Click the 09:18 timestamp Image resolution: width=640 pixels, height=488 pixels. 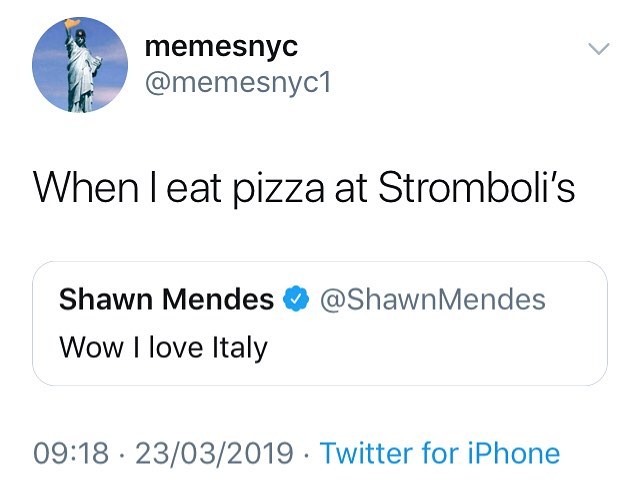(71, 452)
